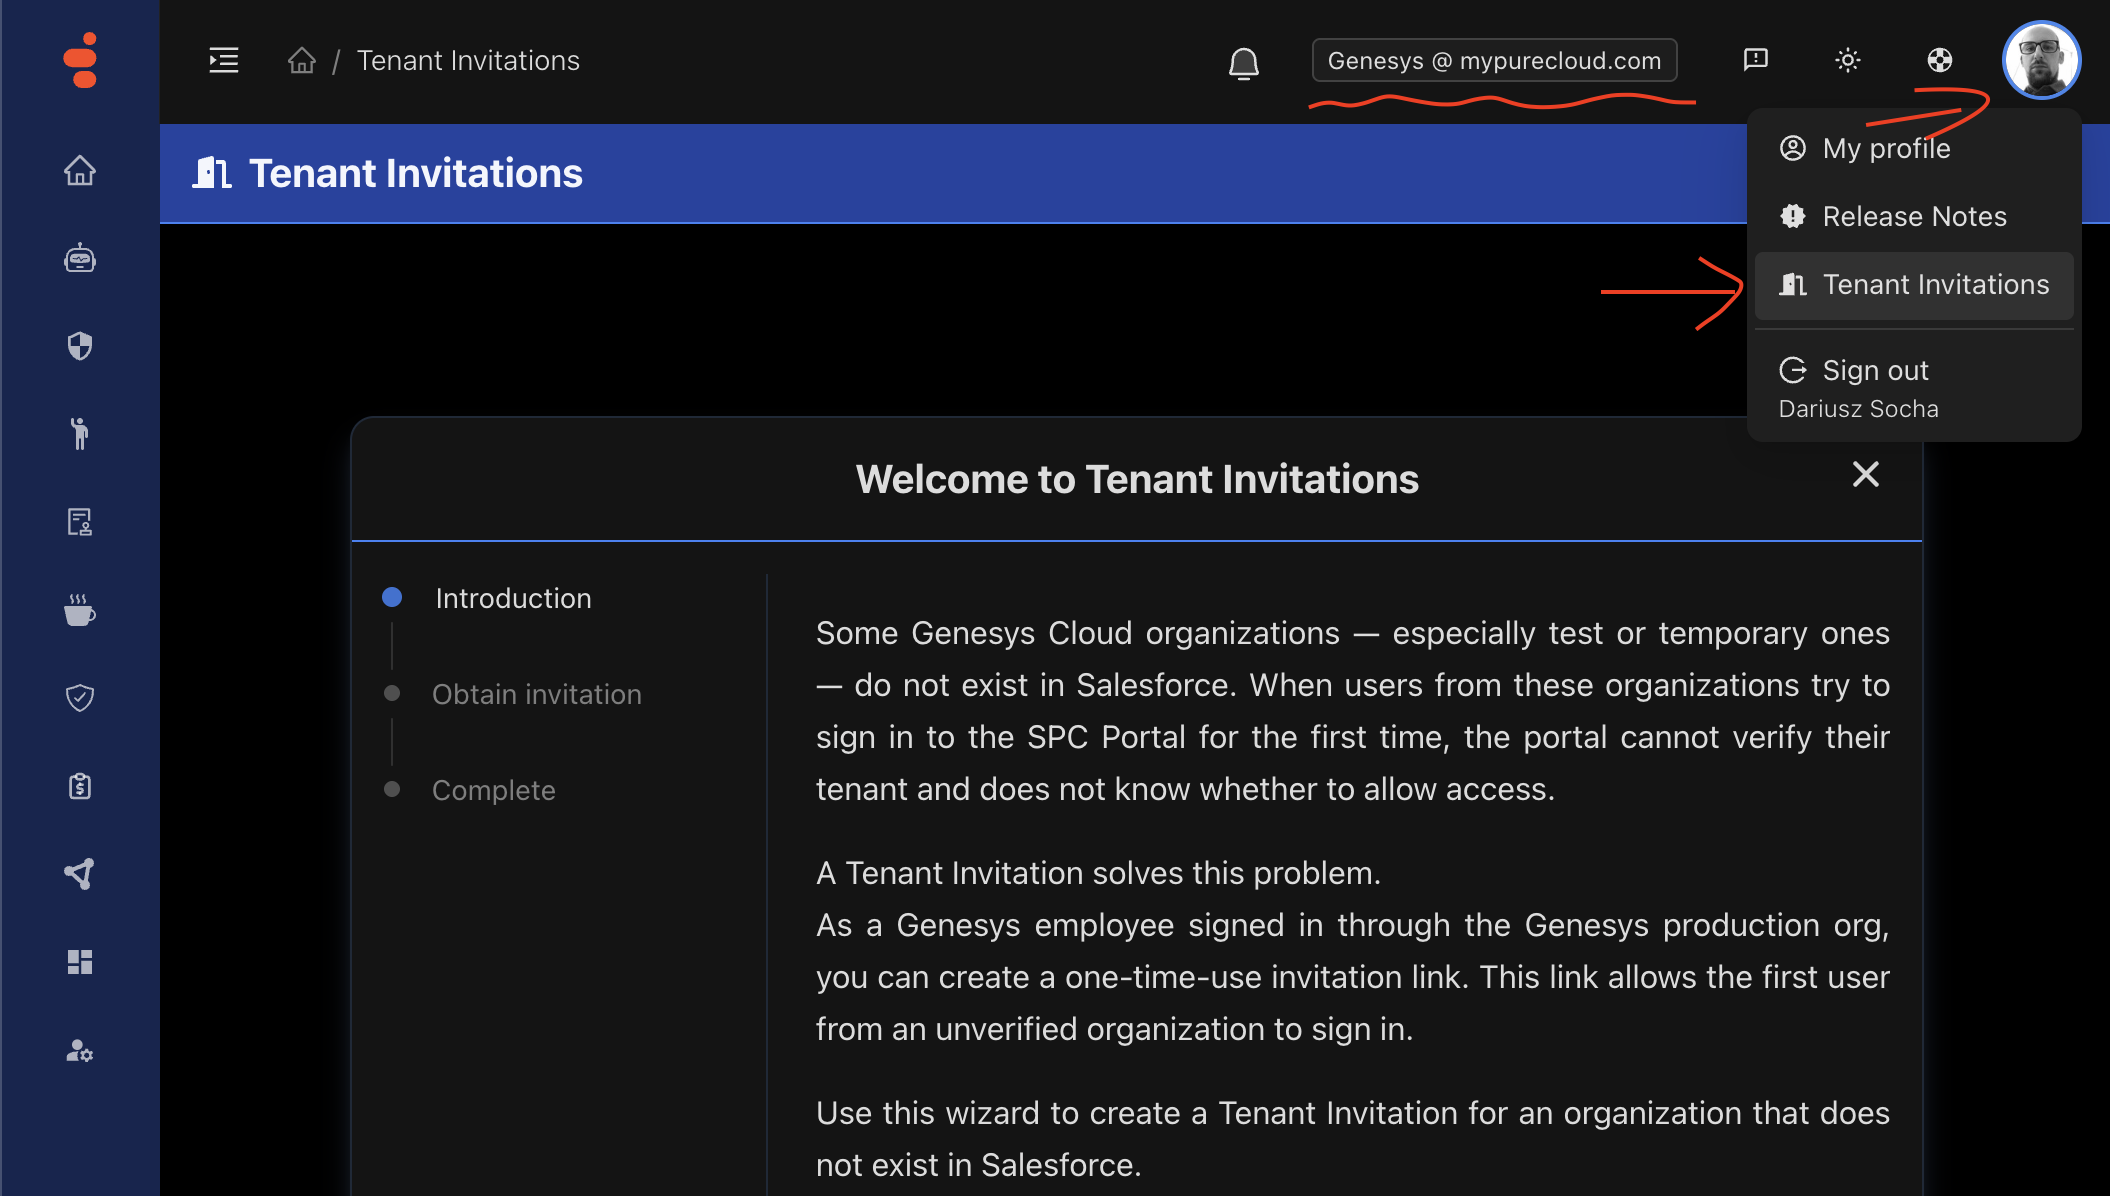This screenshot has height=1196, width=2110.
Task: Go to Obtain invitation step
Action: tap(536, 694)
